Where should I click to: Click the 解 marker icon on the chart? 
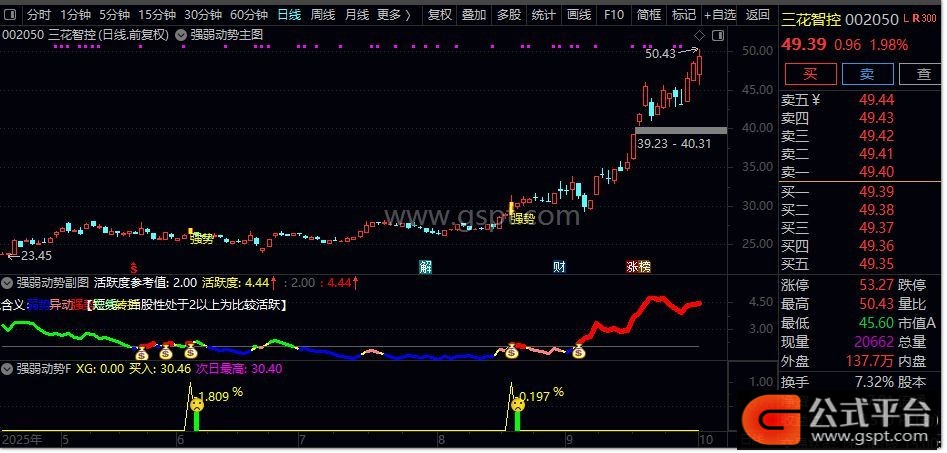(426, 267)
